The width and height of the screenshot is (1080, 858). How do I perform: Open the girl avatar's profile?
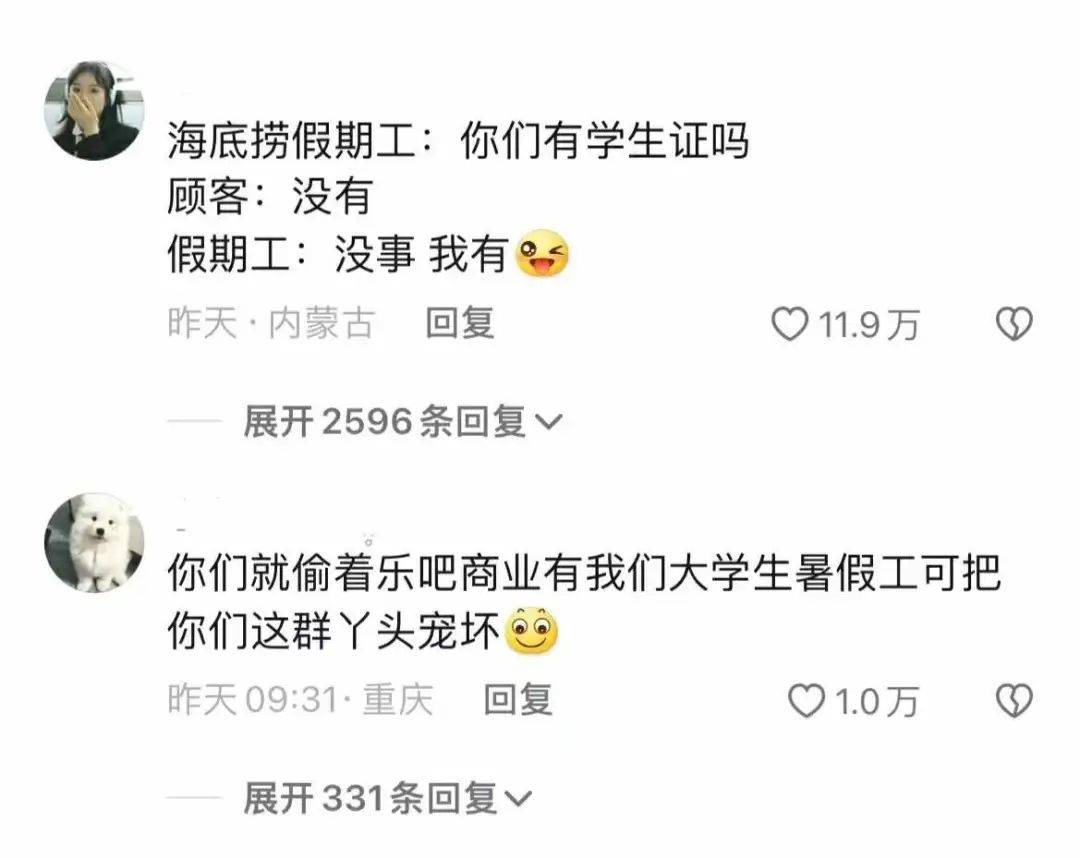[x=94, y=110]
